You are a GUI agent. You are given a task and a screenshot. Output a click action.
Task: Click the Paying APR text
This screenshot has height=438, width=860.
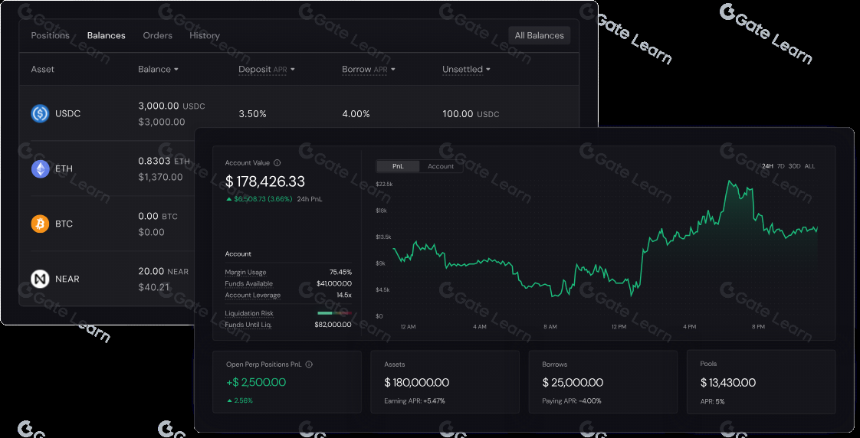(x=572, y=401)
